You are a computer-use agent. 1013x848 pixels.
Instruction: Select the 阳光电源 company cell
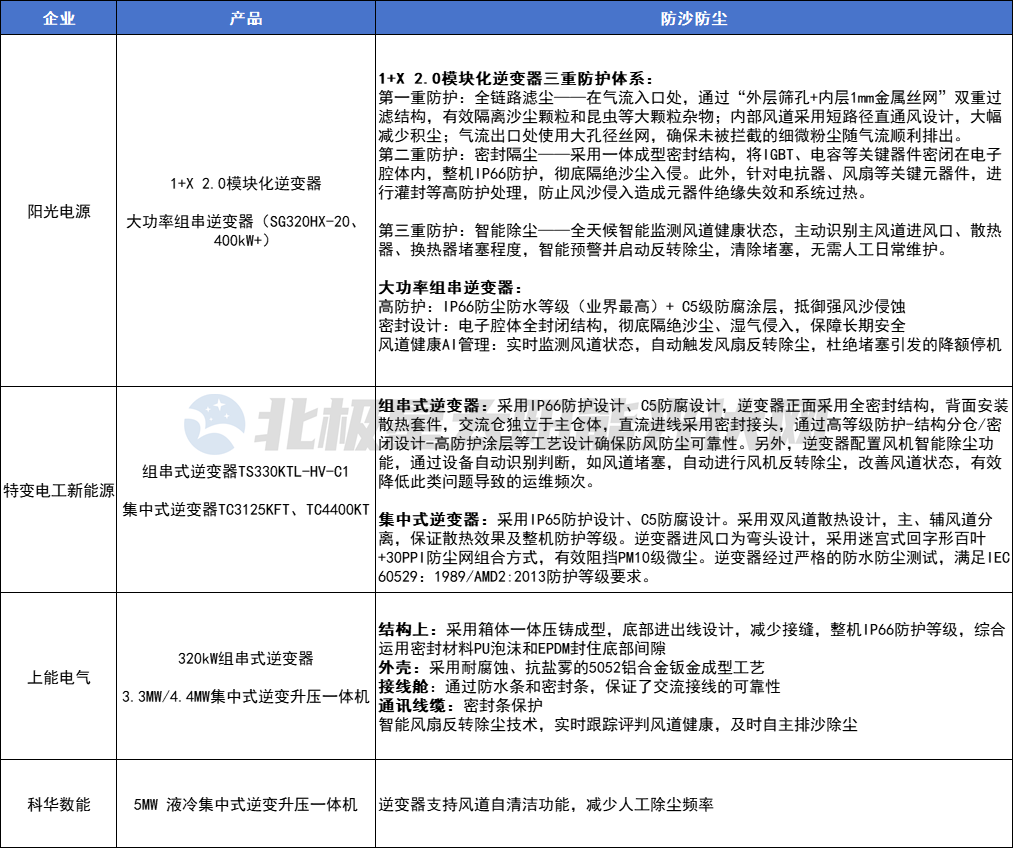pos(58,211)
